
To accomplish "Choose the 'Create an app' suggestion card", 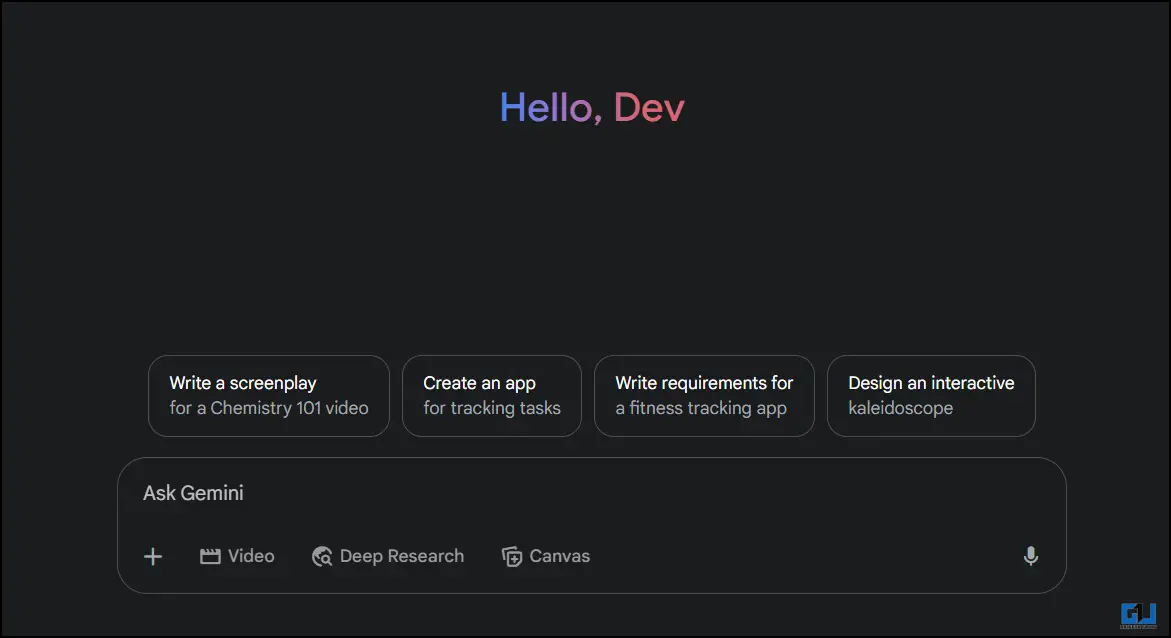I will point(491,396).
